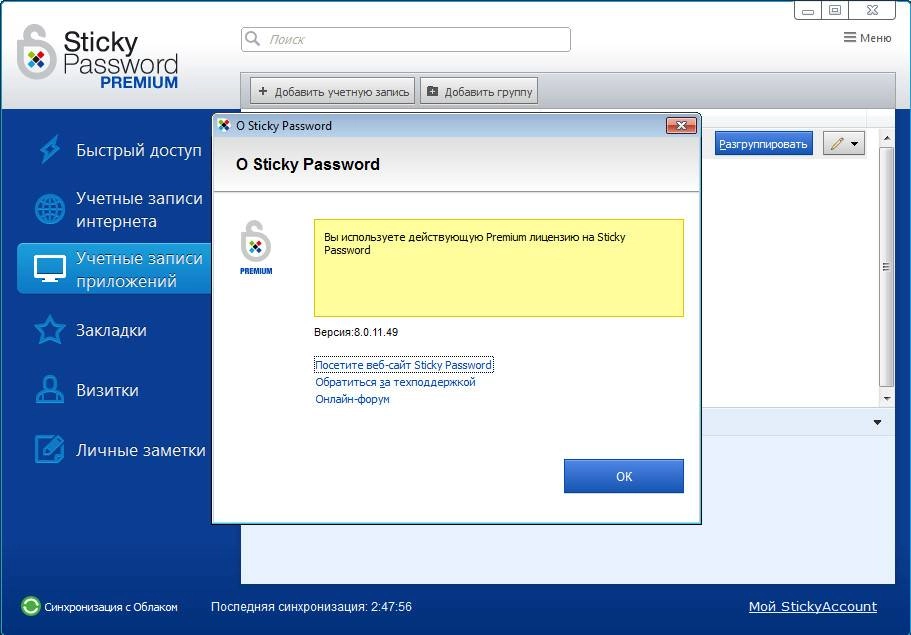Click the Premium padlock icon in dialog
Screen dimensions: 911x635
click(256, 241)
